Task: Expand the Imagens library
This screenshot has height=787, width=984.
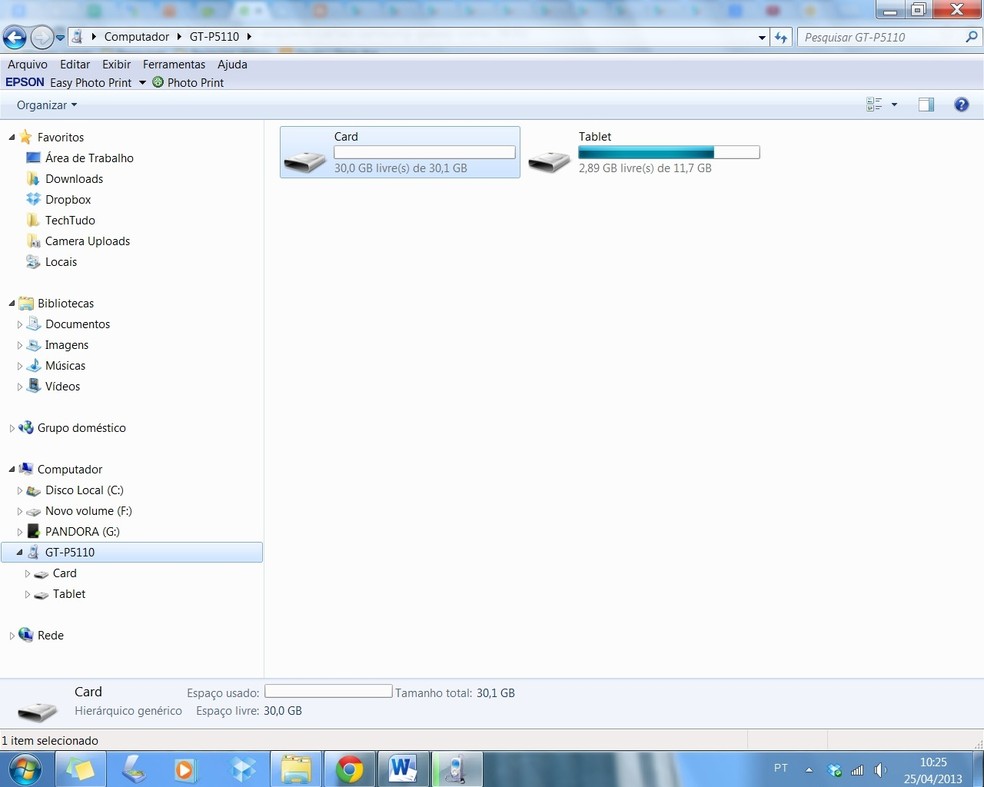Action: [19, 345]
